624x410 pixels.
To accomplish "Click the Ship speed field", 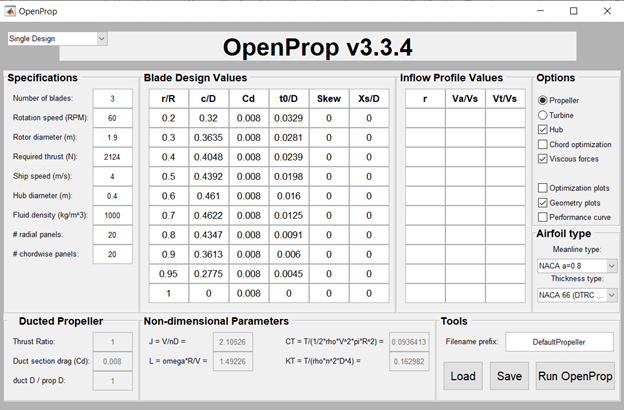I will pos(113,176).
